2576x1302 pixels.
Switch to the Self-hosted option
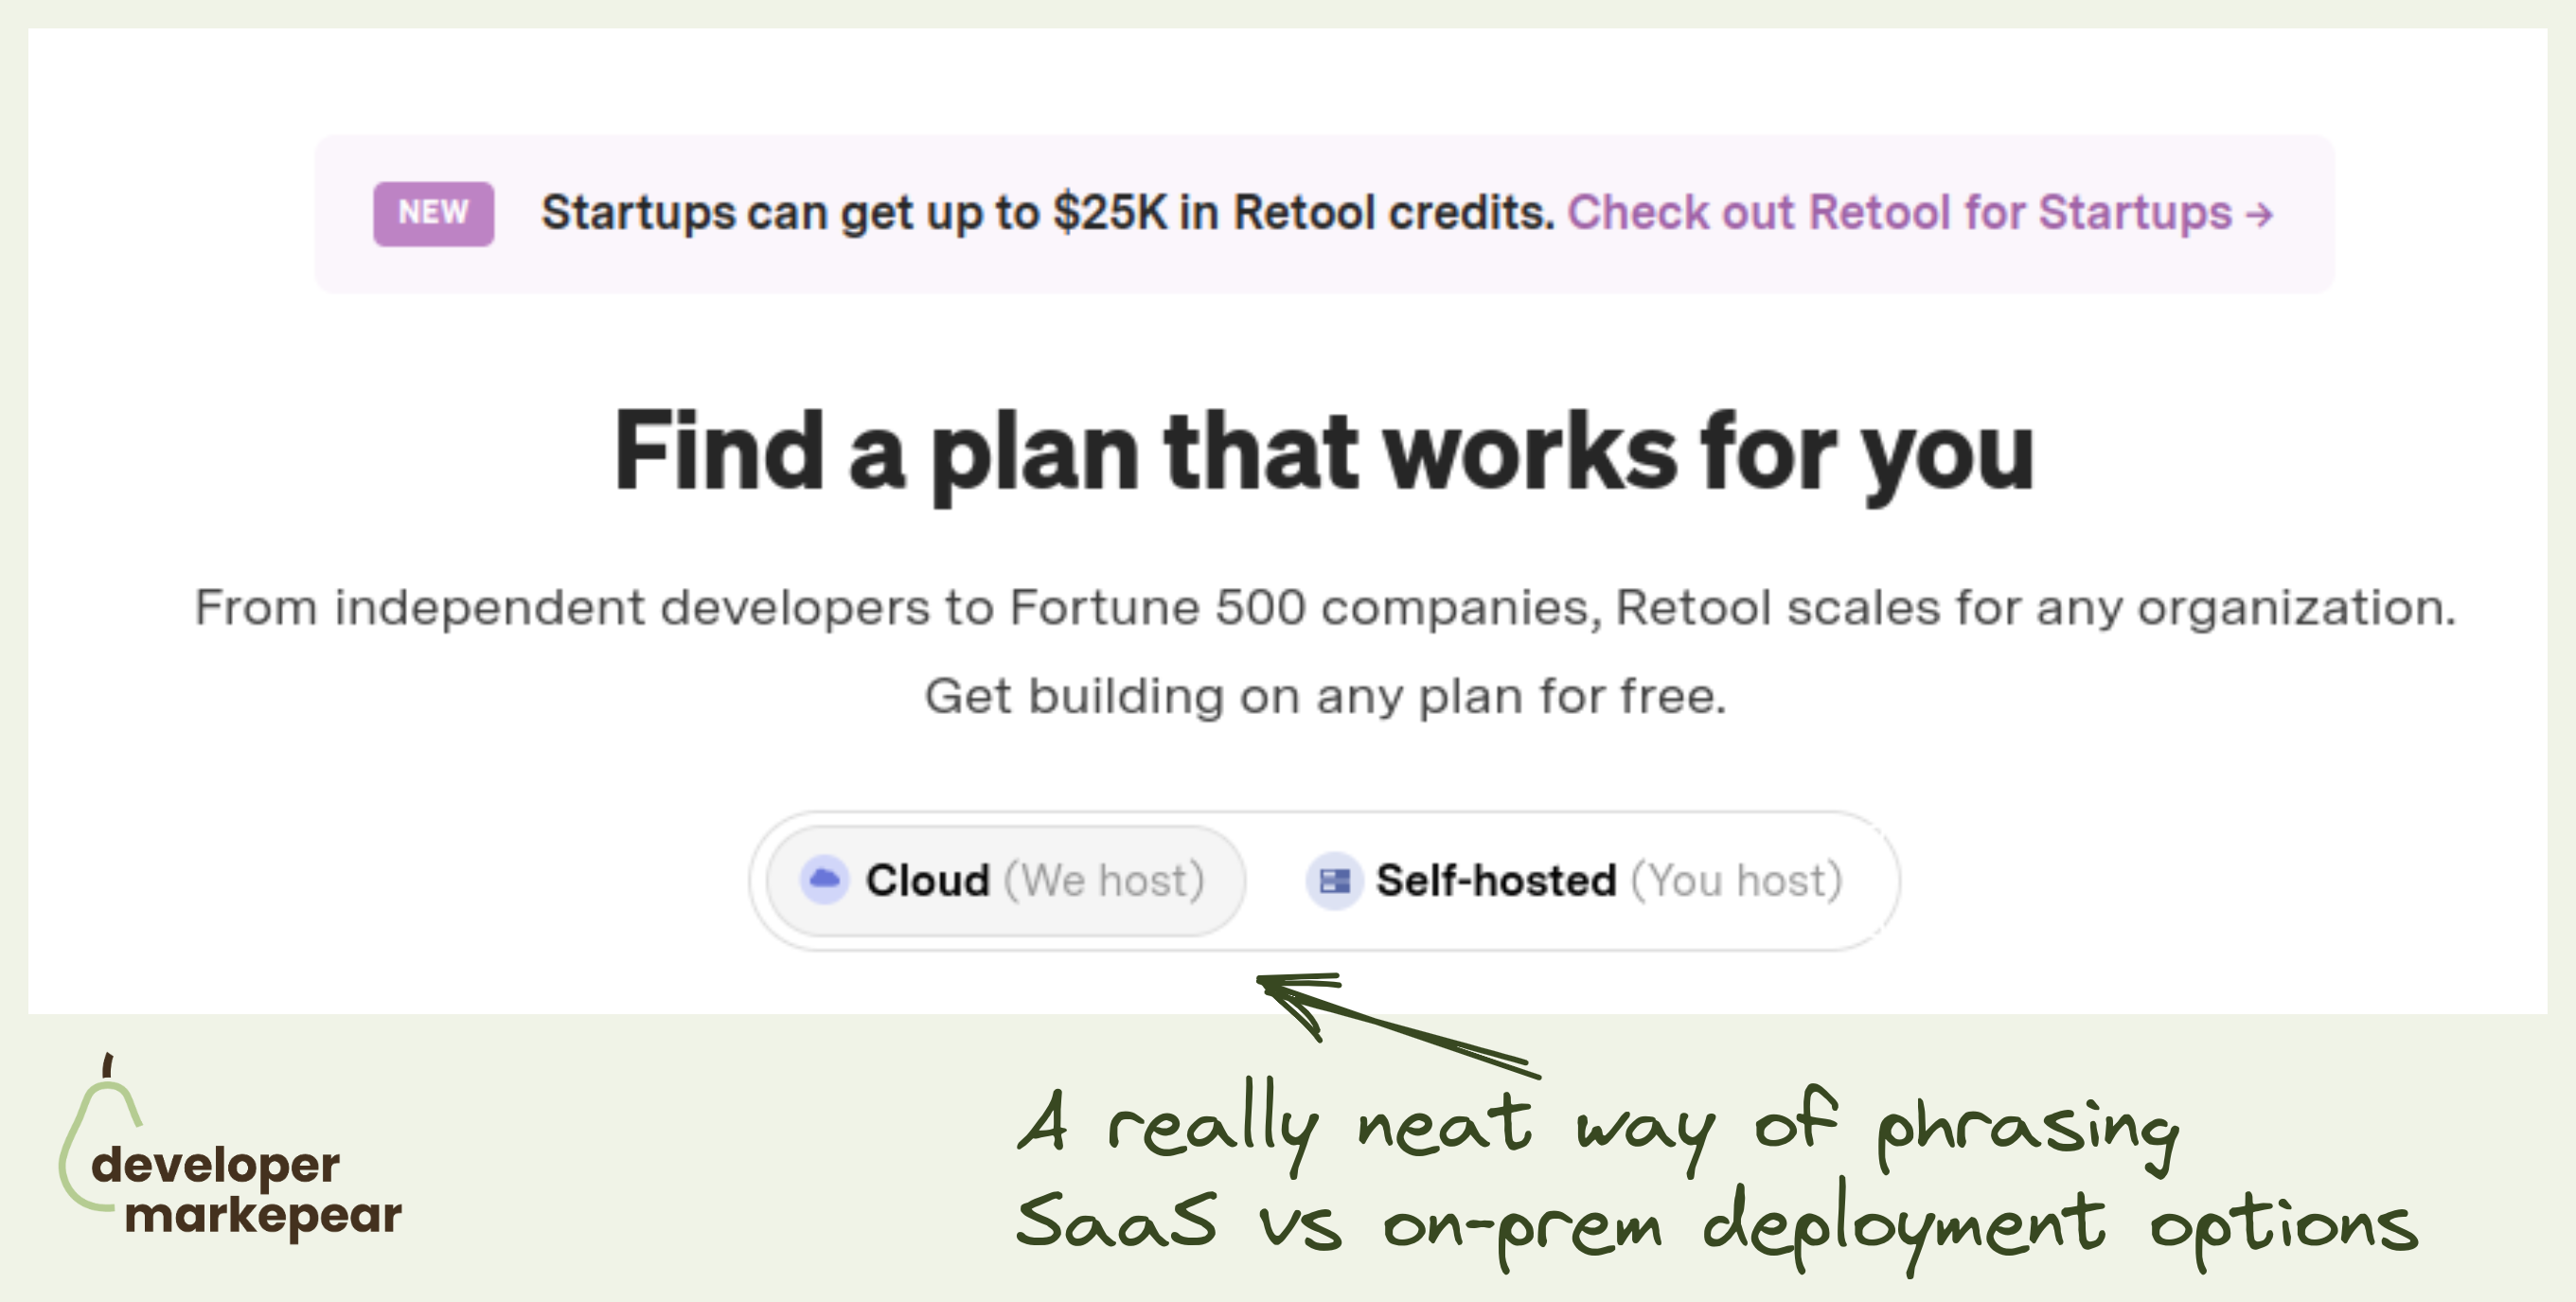point(1575,881)
